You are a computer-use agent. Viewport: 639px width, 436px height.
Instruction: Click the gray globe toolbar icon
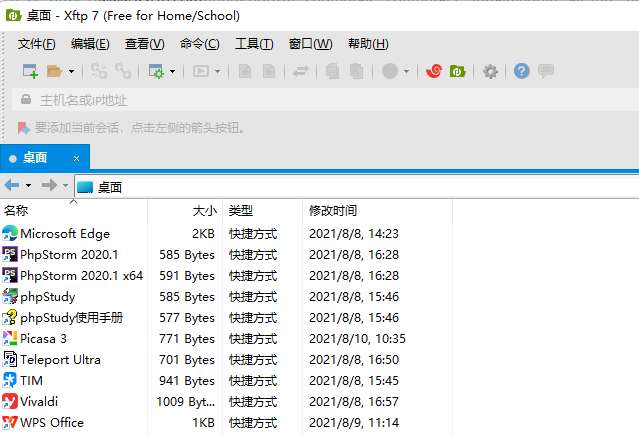point(390,71)
